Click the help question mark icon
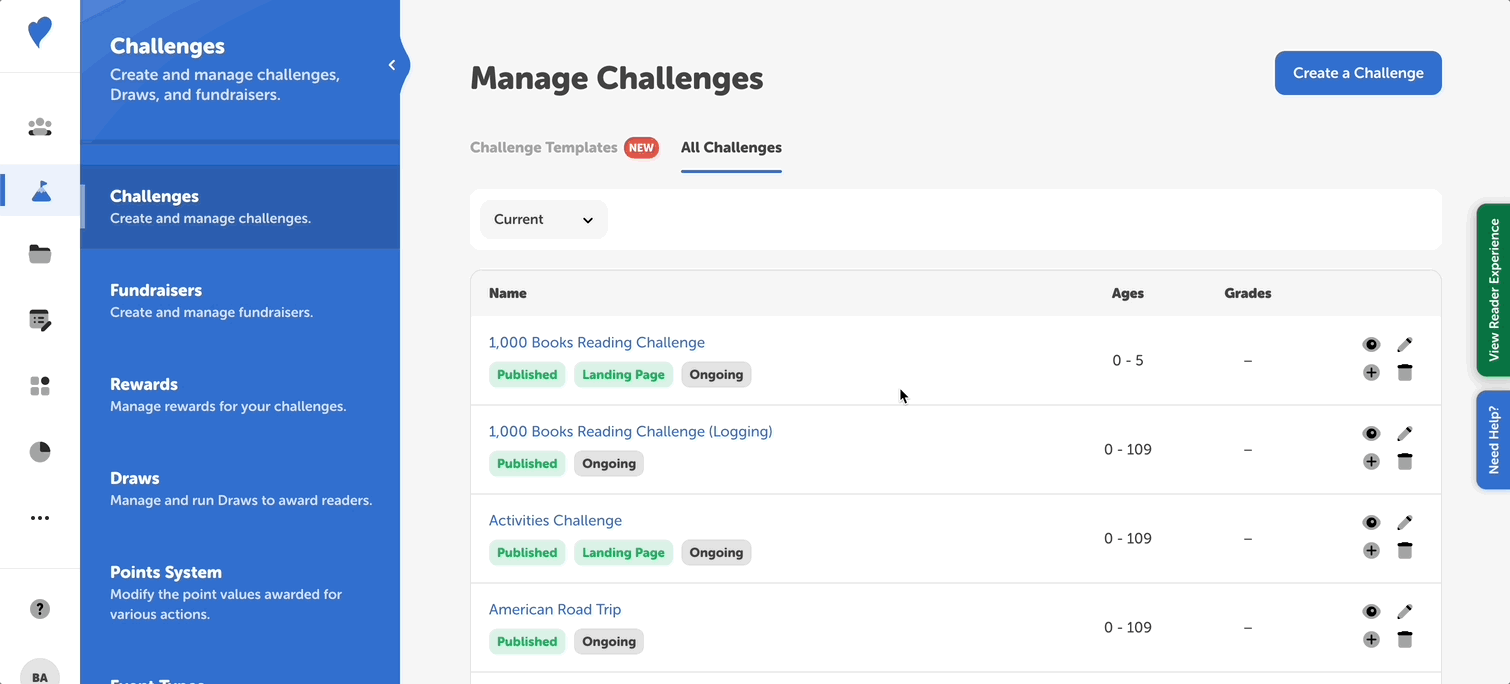1510x684 pixels. click(x=40, y=609)
